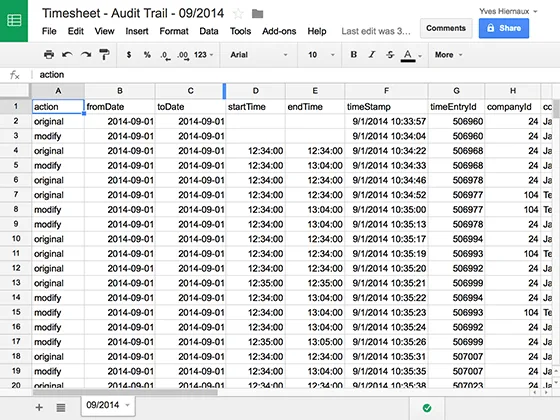Viewport: 560px width, 420px height.
Task: Open the folder icon beside the title
Action: [x=258, y=14]
